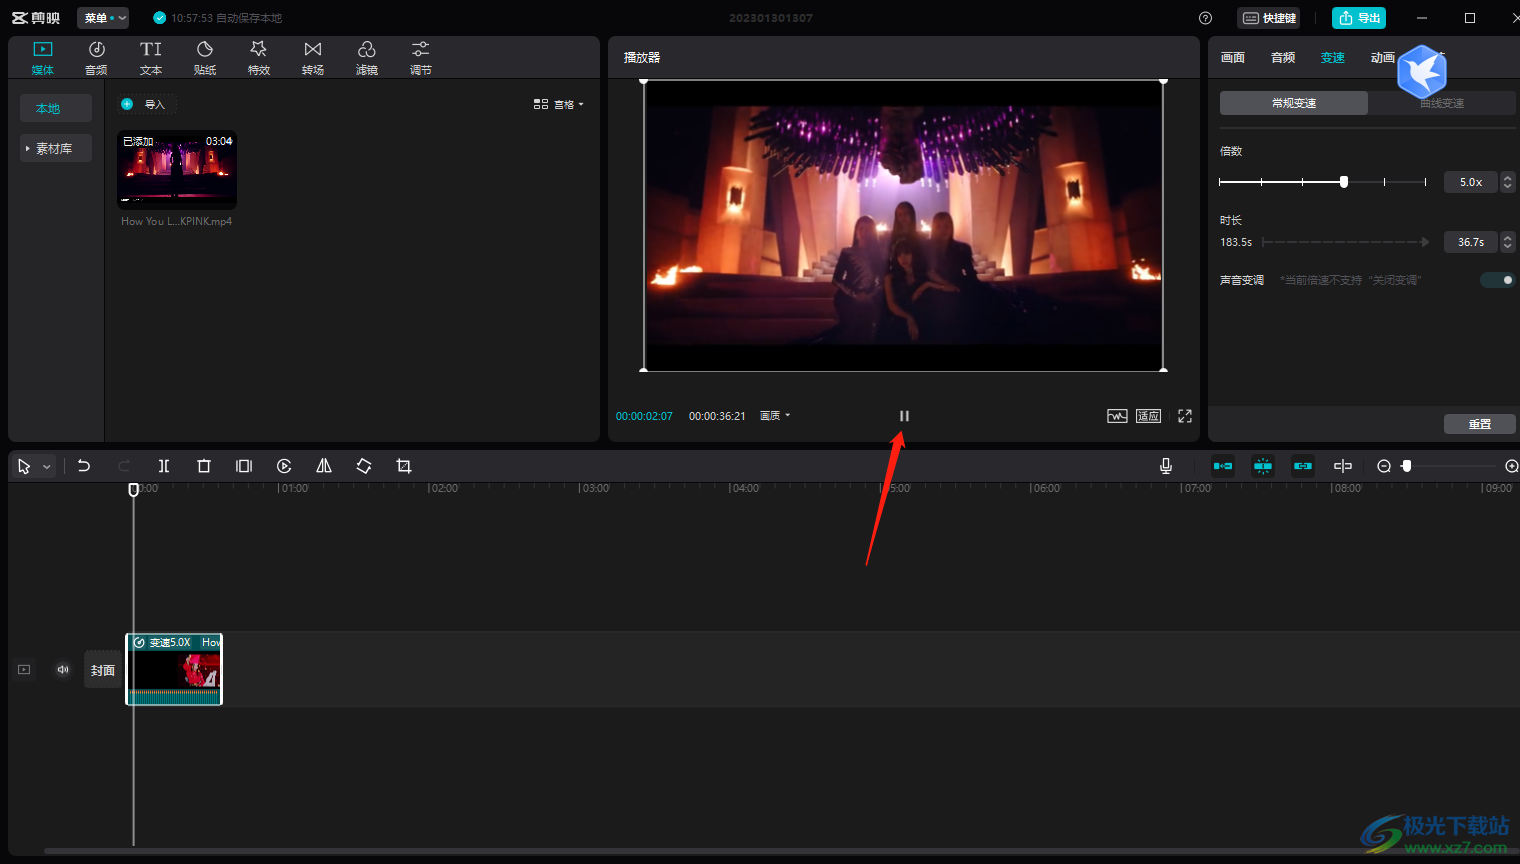This screenshot has height=864, width=1520.
Task: Open the 特效 effects panel
Action: click(x=259, y=58)
